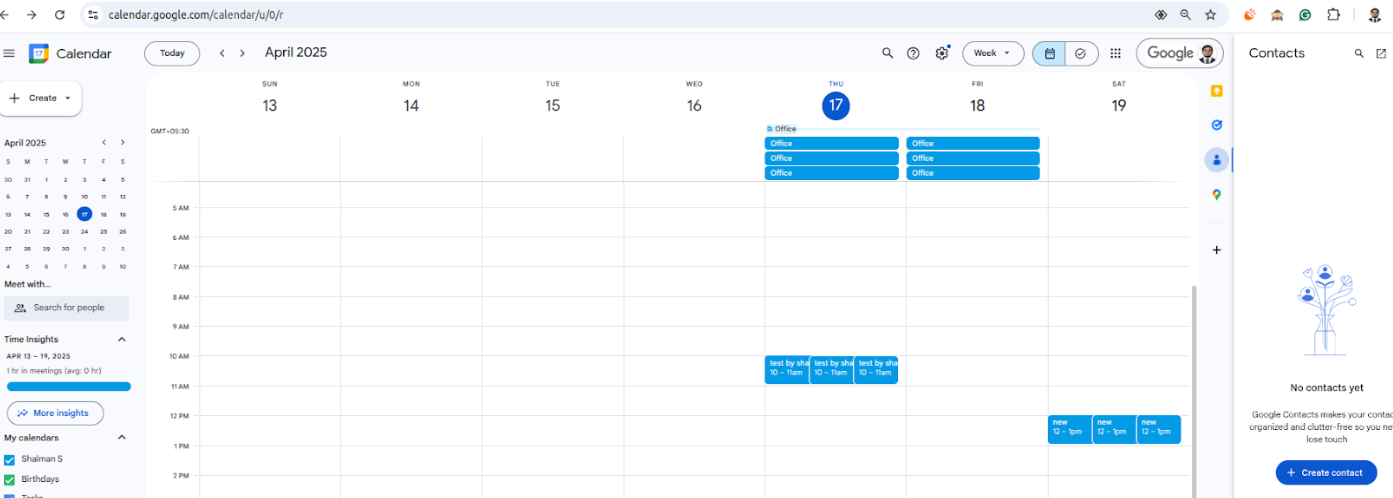Collapse the Time Insights section
1393x498 pixels.
point(122,339)
